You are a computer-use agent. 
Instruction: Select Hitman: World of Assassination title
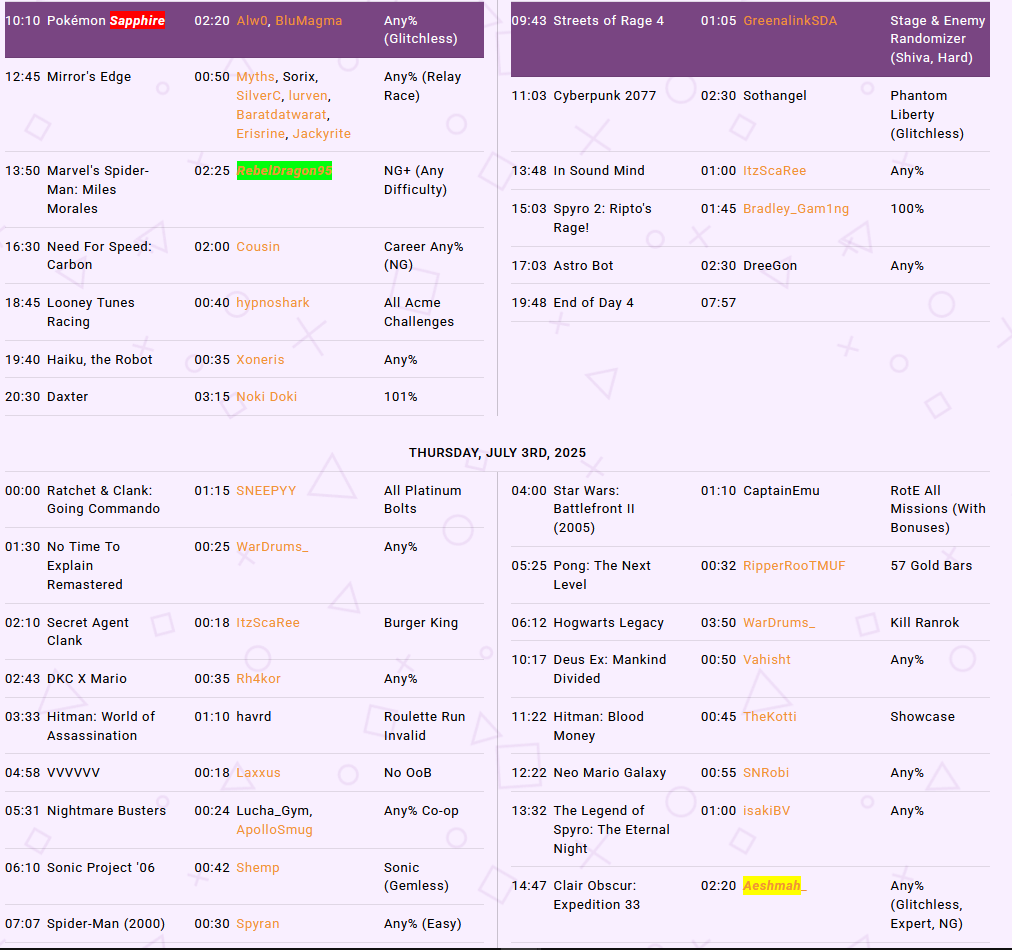tap(101, 726)
